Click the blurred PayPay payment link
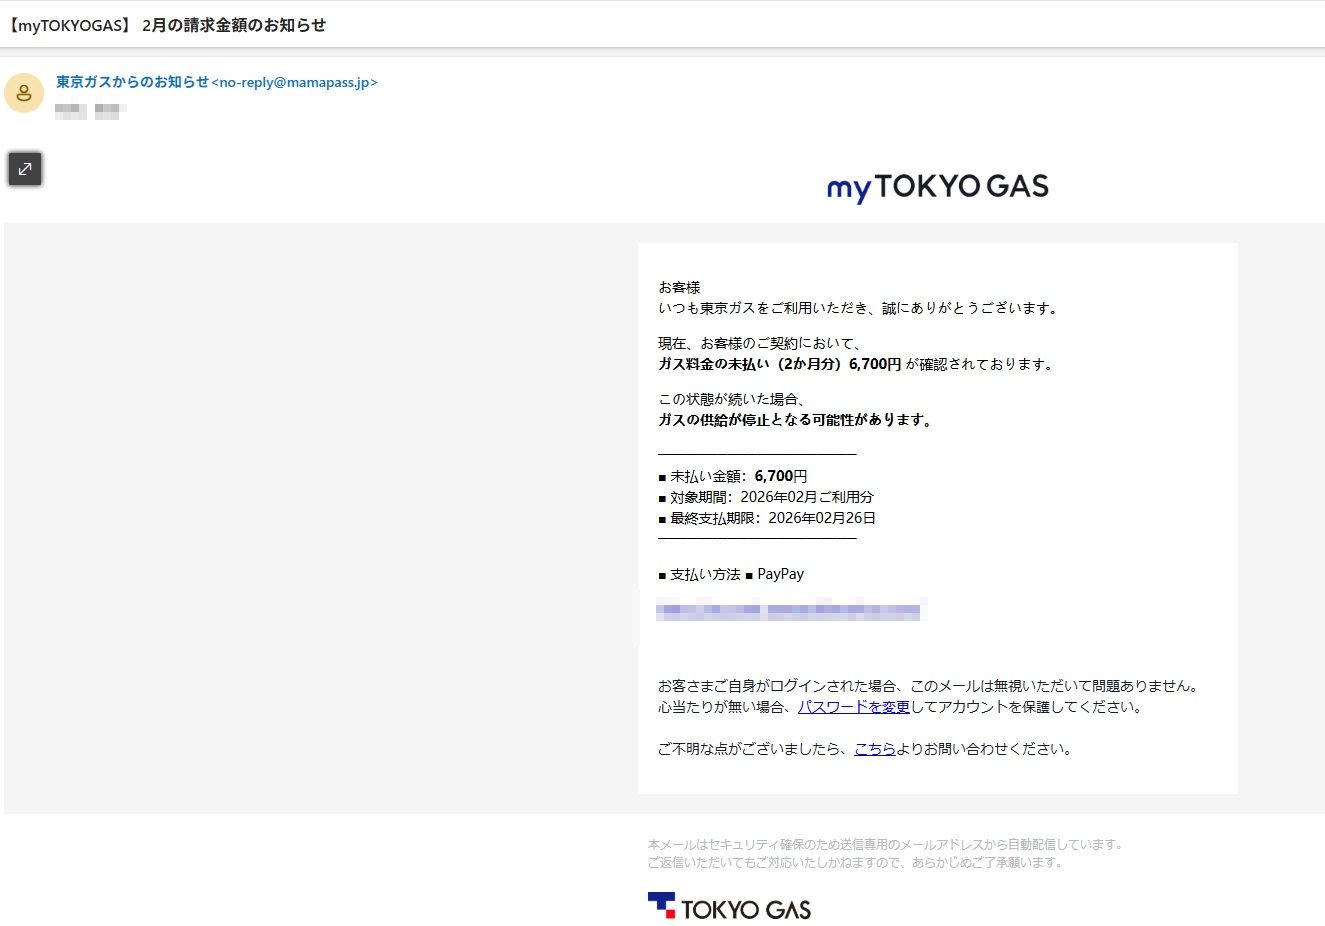The width and height of the screenshot is (1325, 926). click(790, 610)
